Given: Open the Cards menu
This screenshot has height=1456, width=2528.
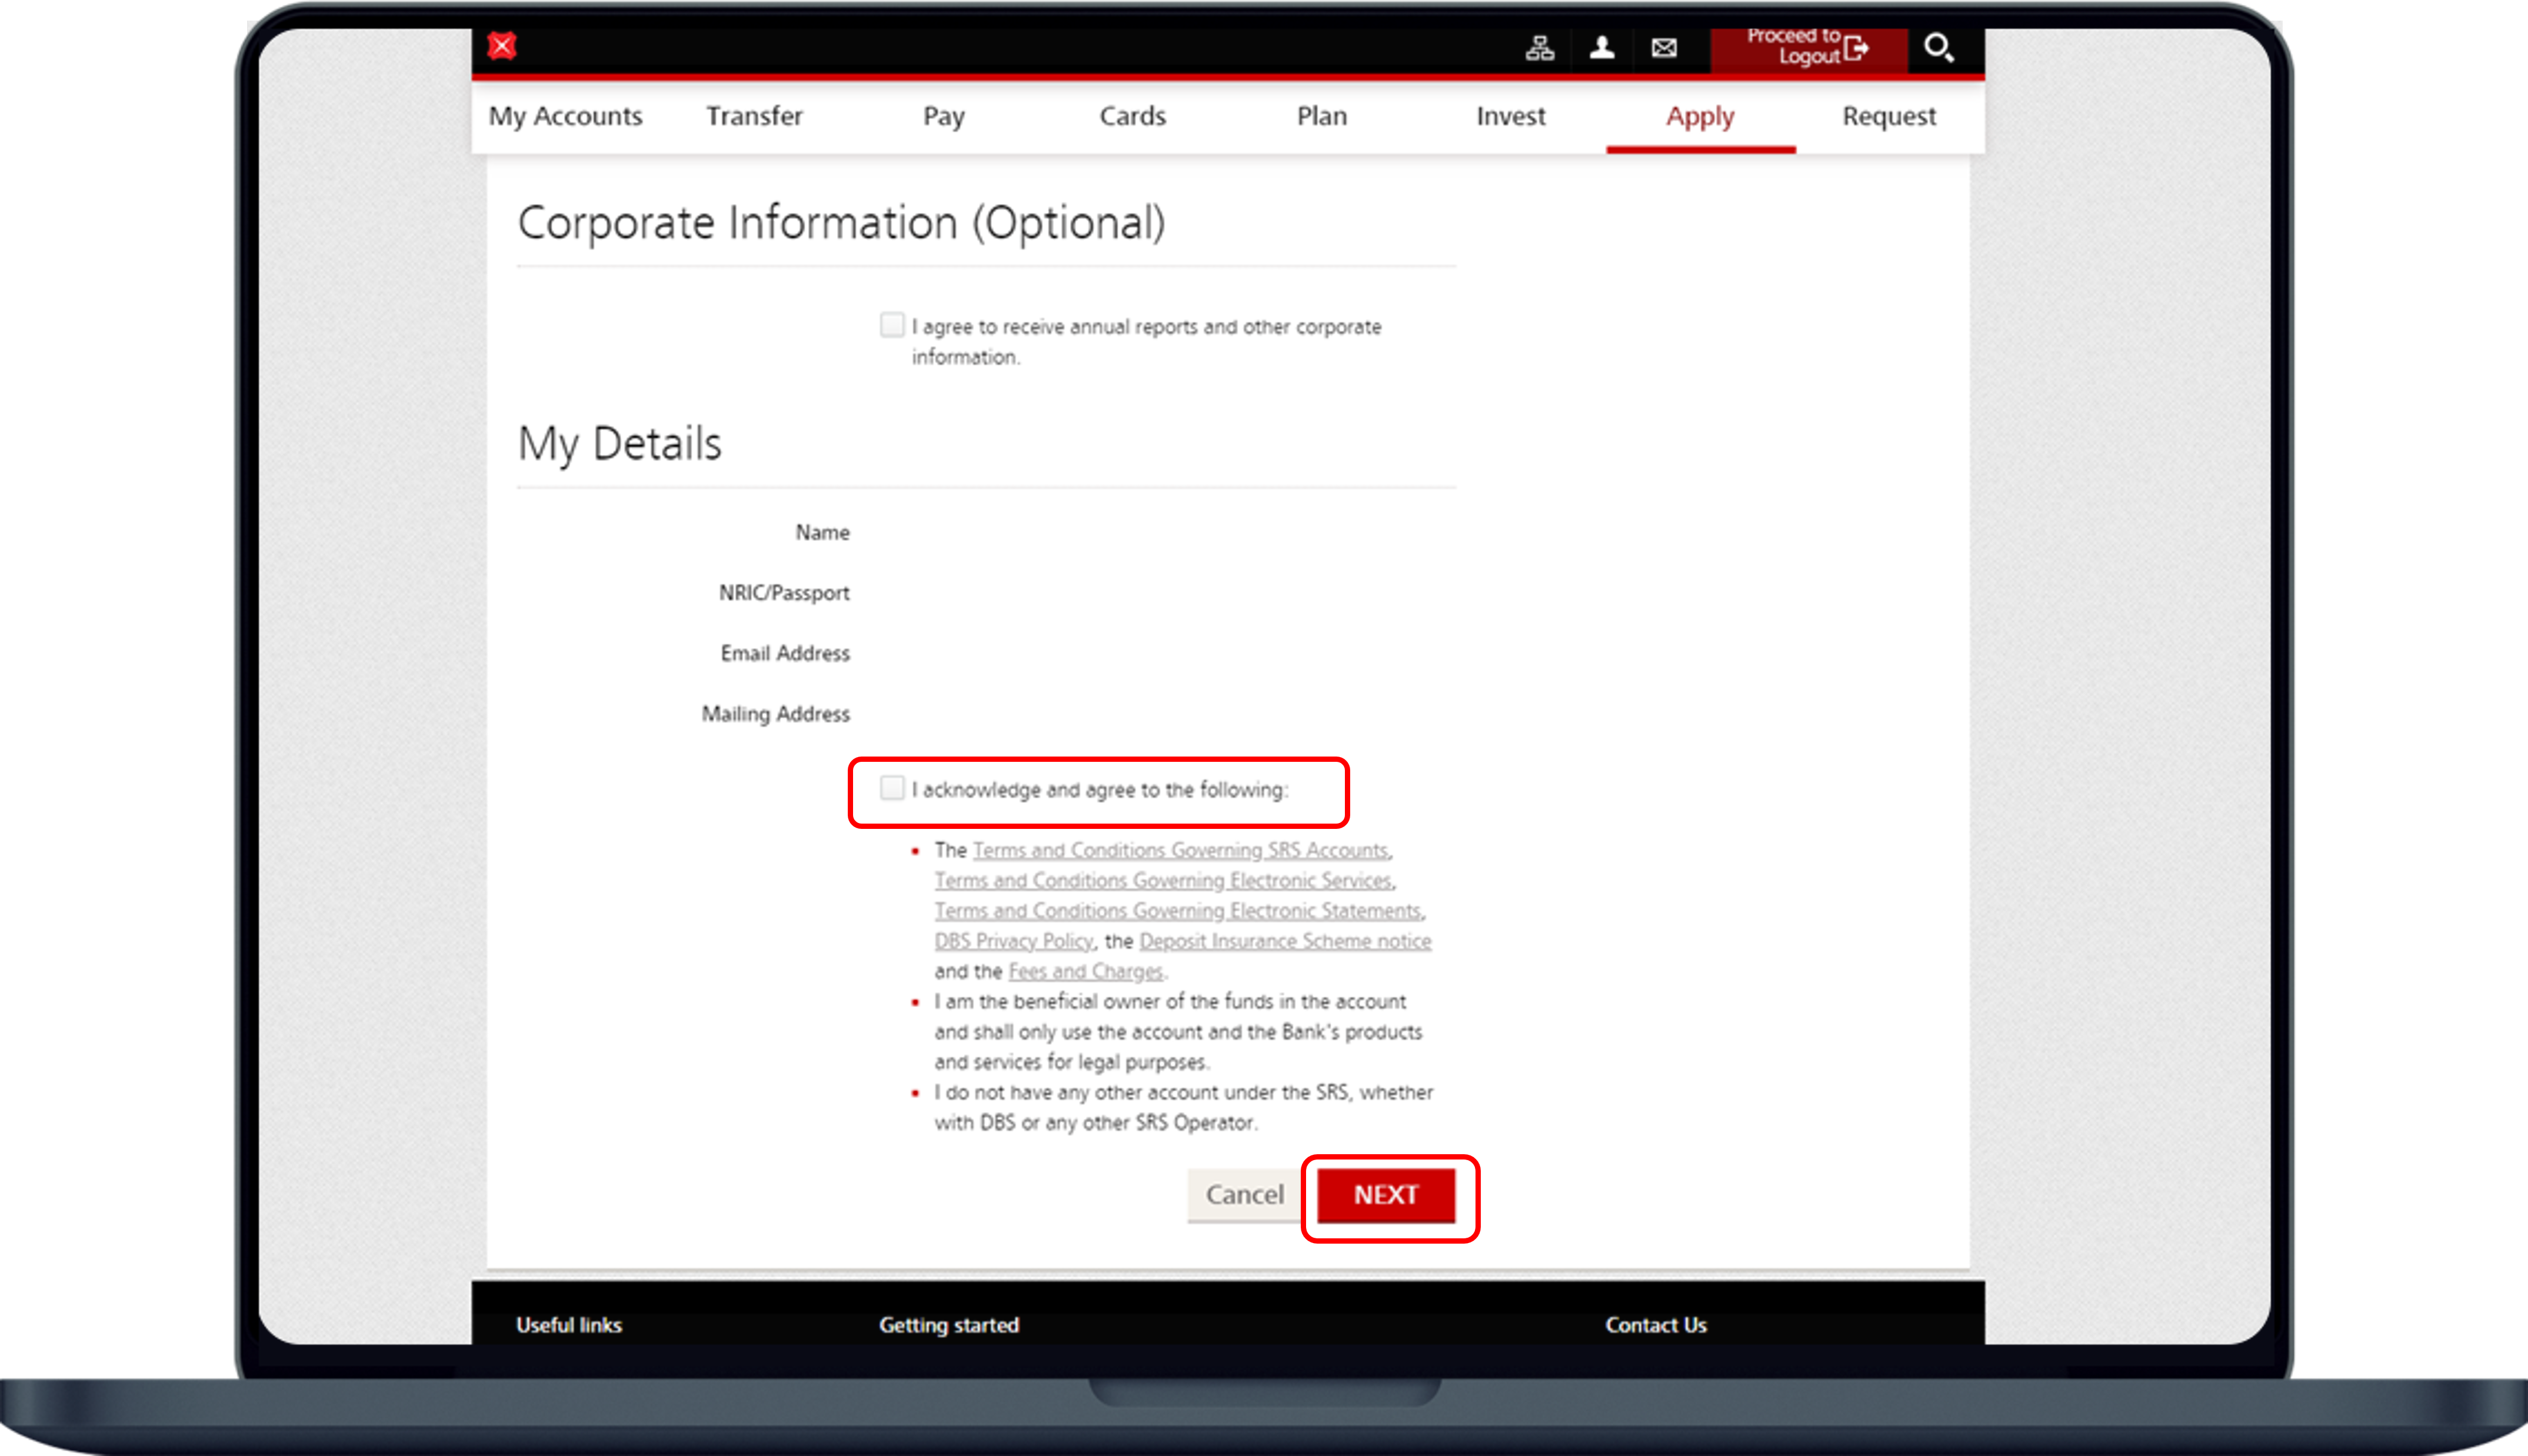Looking at the screenshot, I should click(1132, 116).
